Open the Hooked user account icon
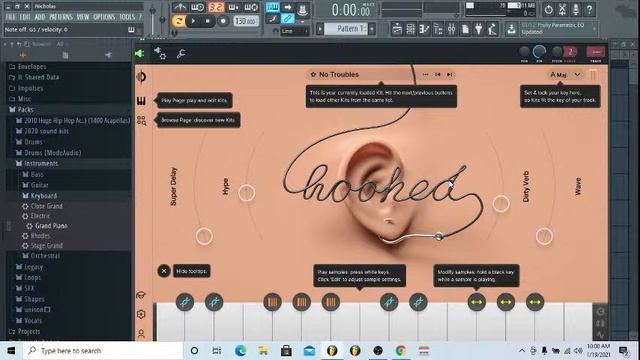The image size is (640, 360). (141, 334)
